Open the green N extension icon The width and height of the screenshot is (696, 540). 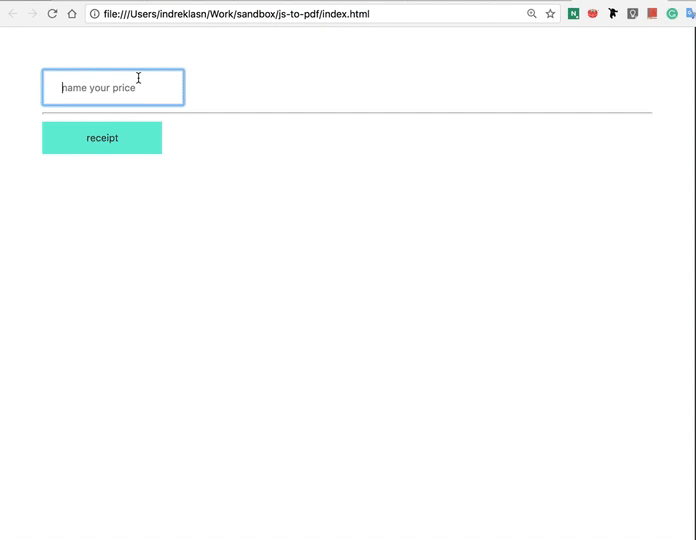click(x=573, y=14)
